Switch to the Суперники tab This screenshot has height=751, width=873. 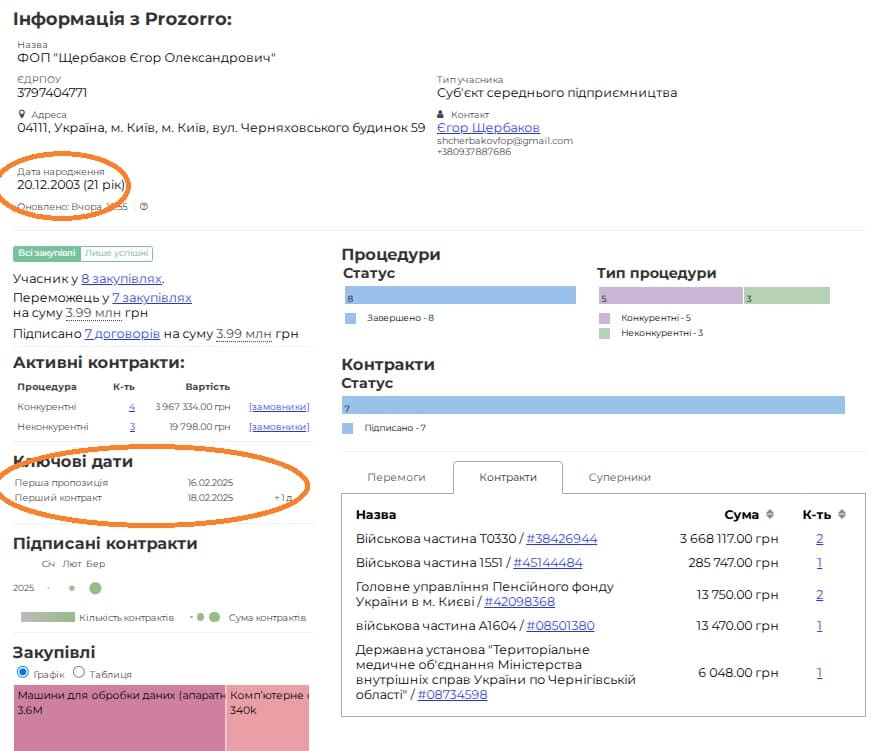[x=619, y=477]
